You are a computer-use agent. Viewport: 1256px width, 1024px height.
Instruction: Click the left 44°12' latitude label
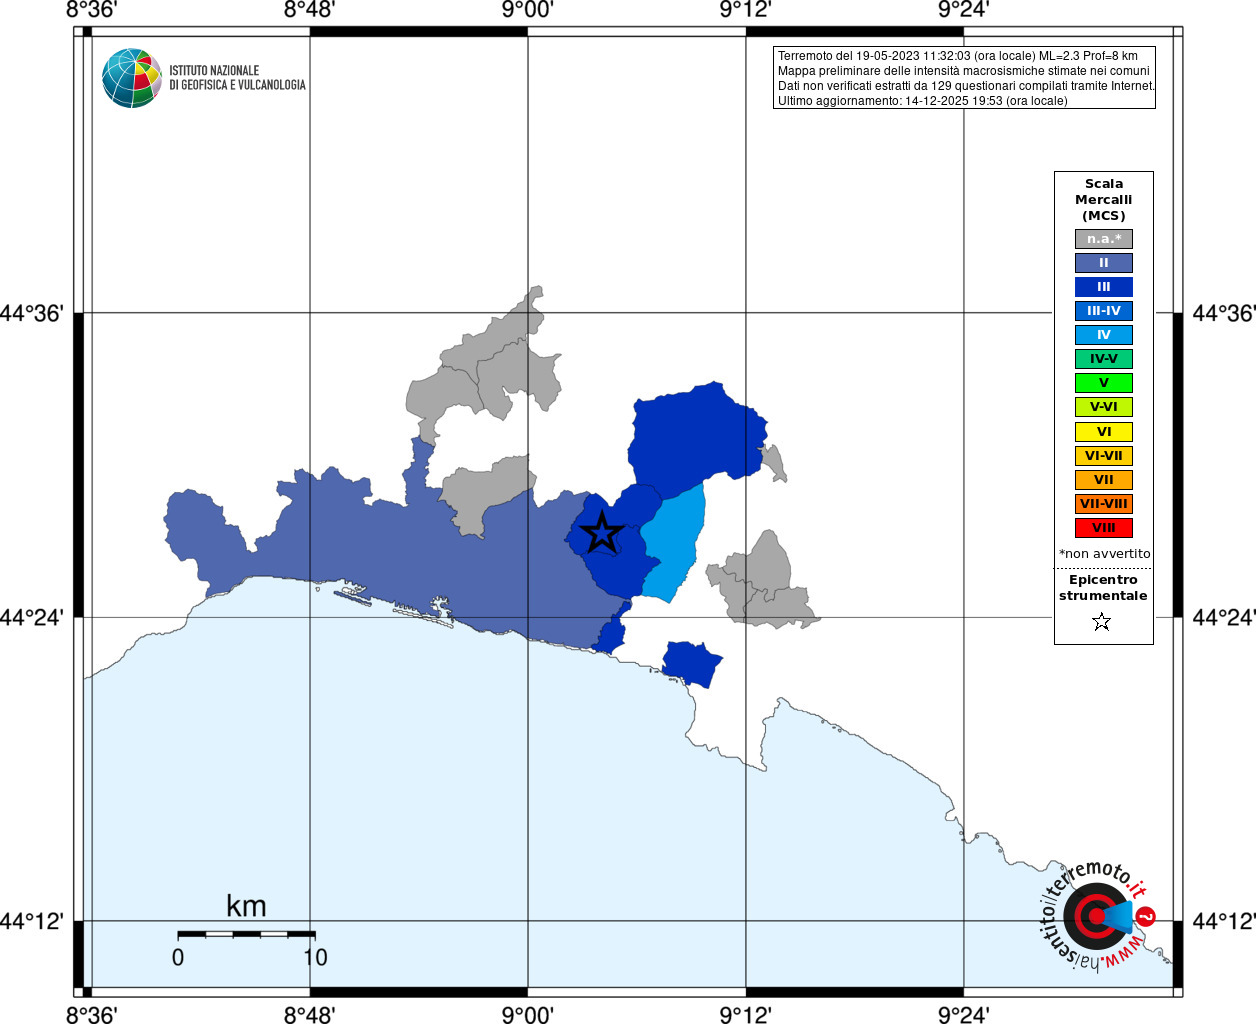[x=31, y=921]
